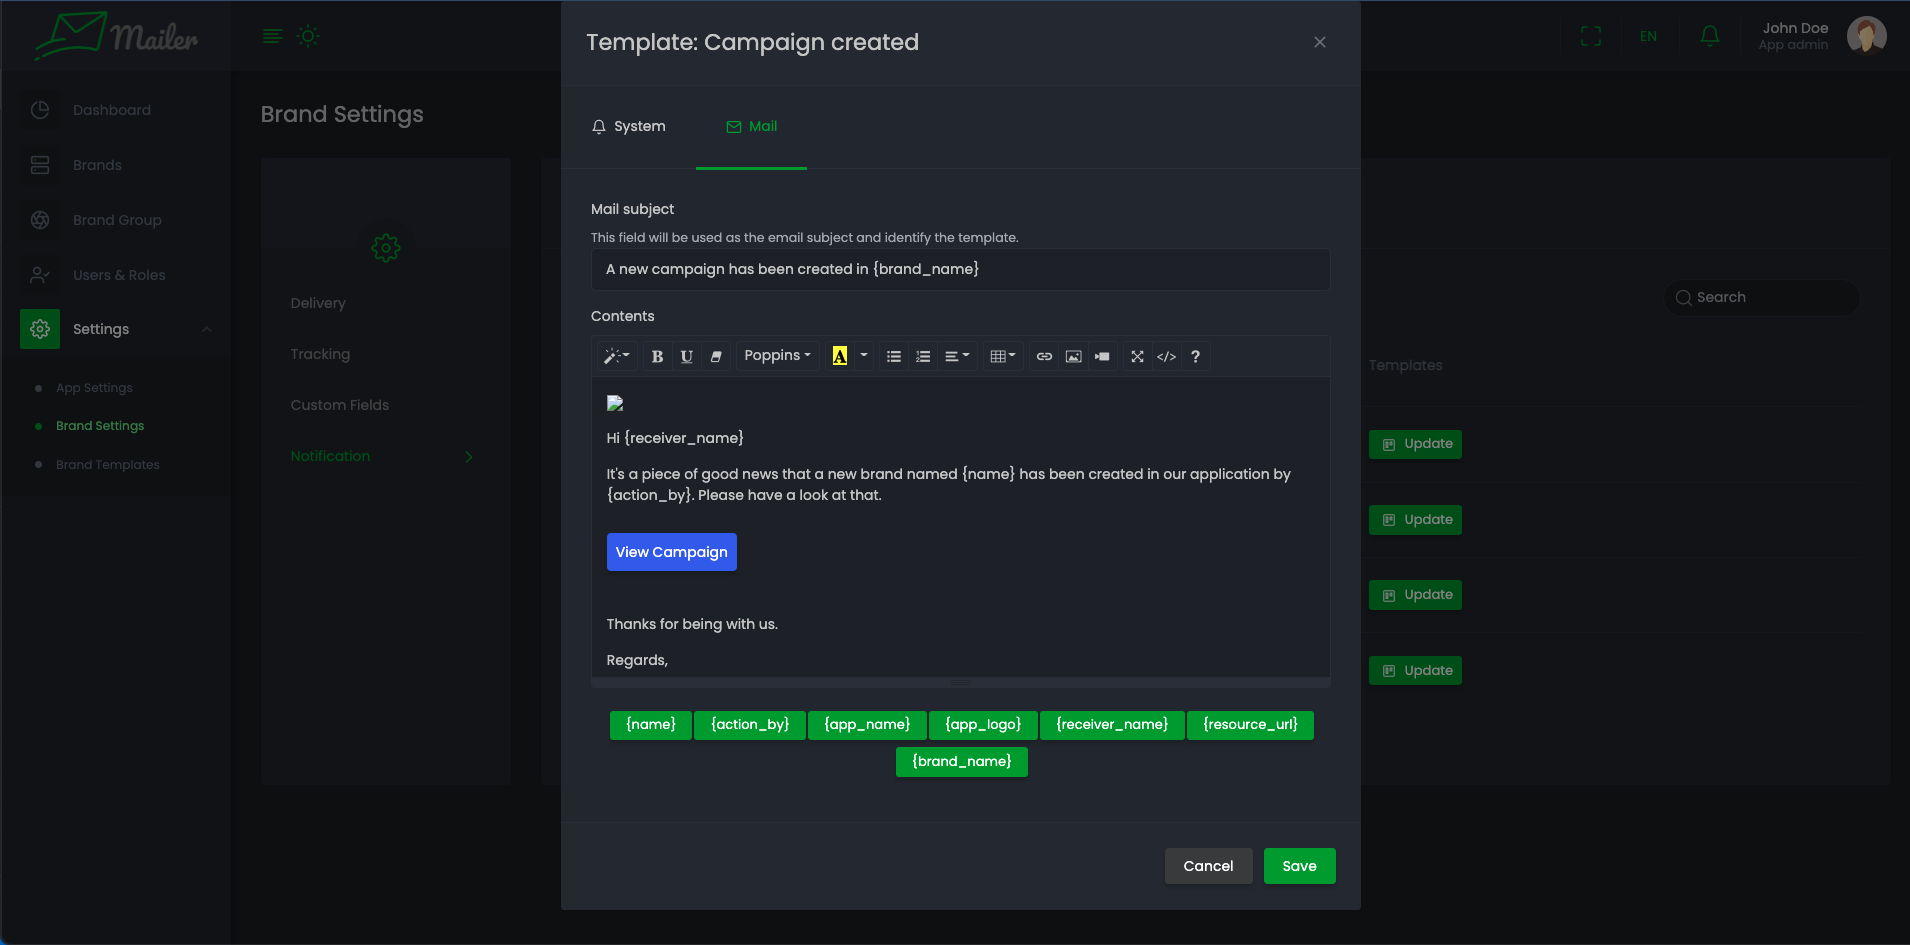Screen dimensions: 1910x945
Task: Open the table insert dropdown
Action: pos(1002,356)
